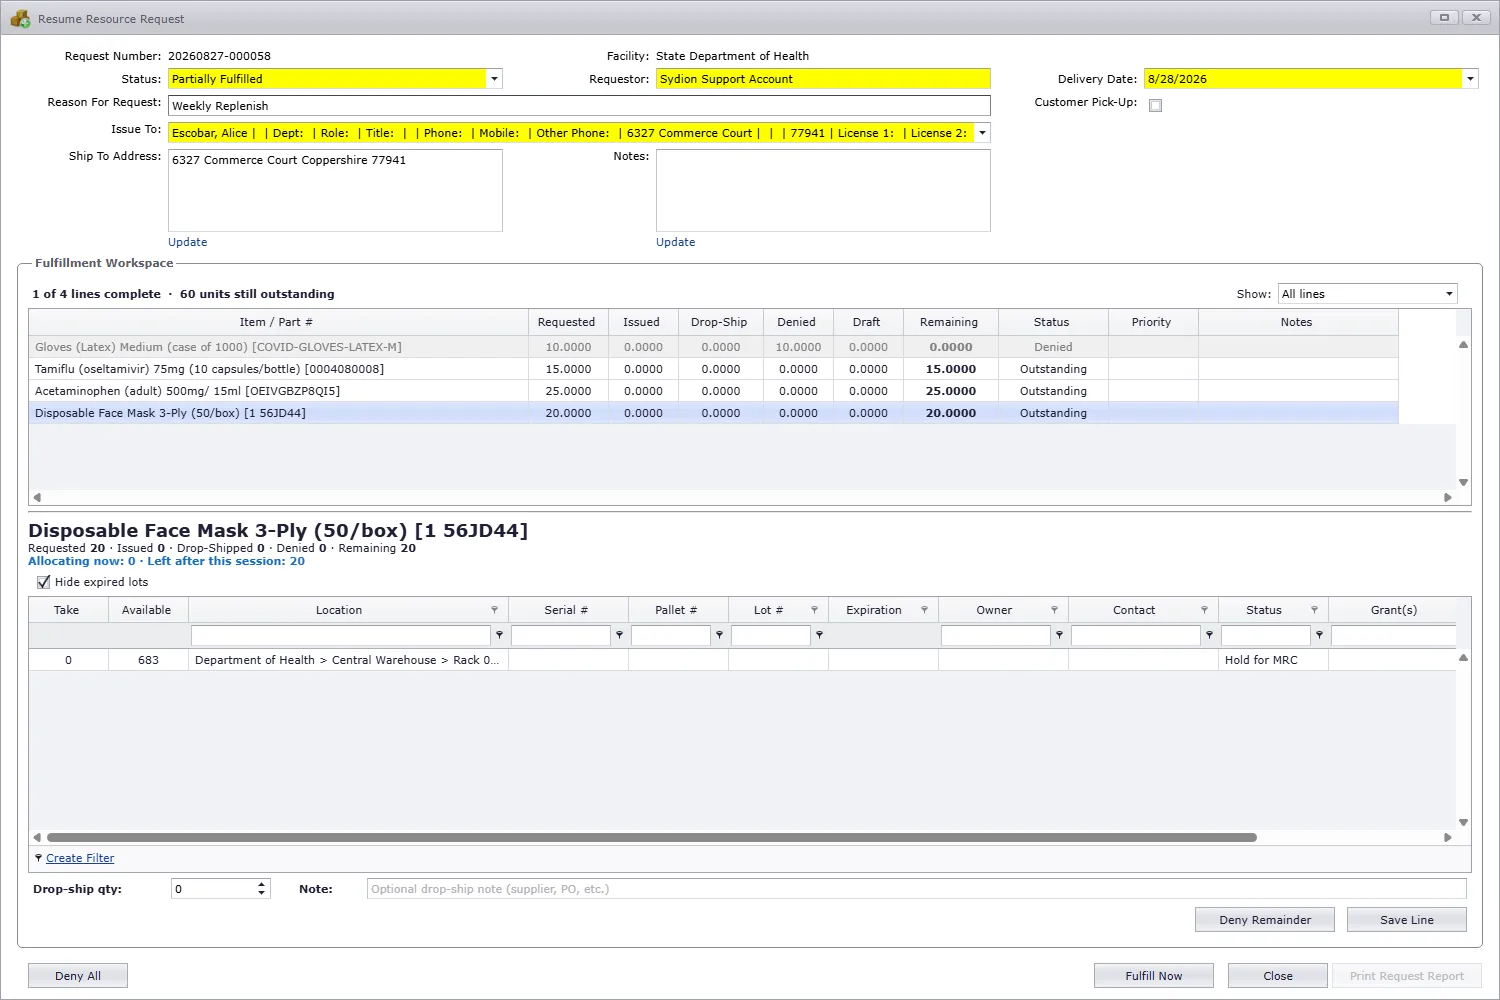Open the Show All lines dropdown
Screen dimensions: 1500x1000
tap(1449, 294)
